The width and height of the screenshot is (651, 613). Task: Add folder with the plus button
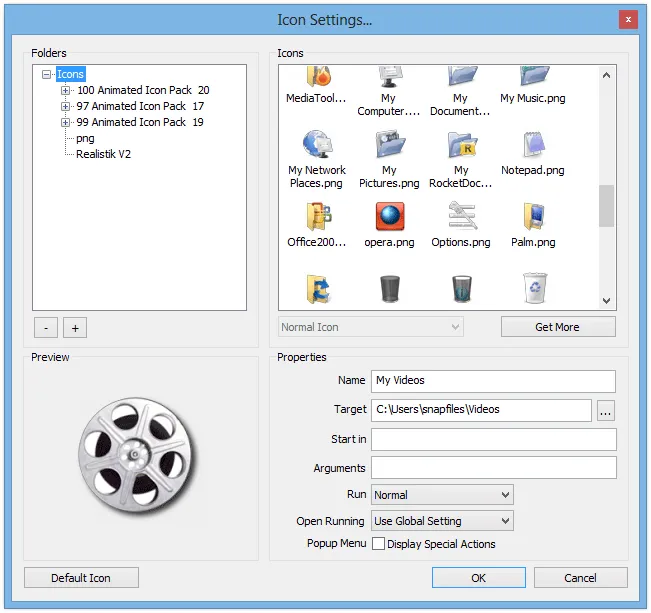[75, 328]
